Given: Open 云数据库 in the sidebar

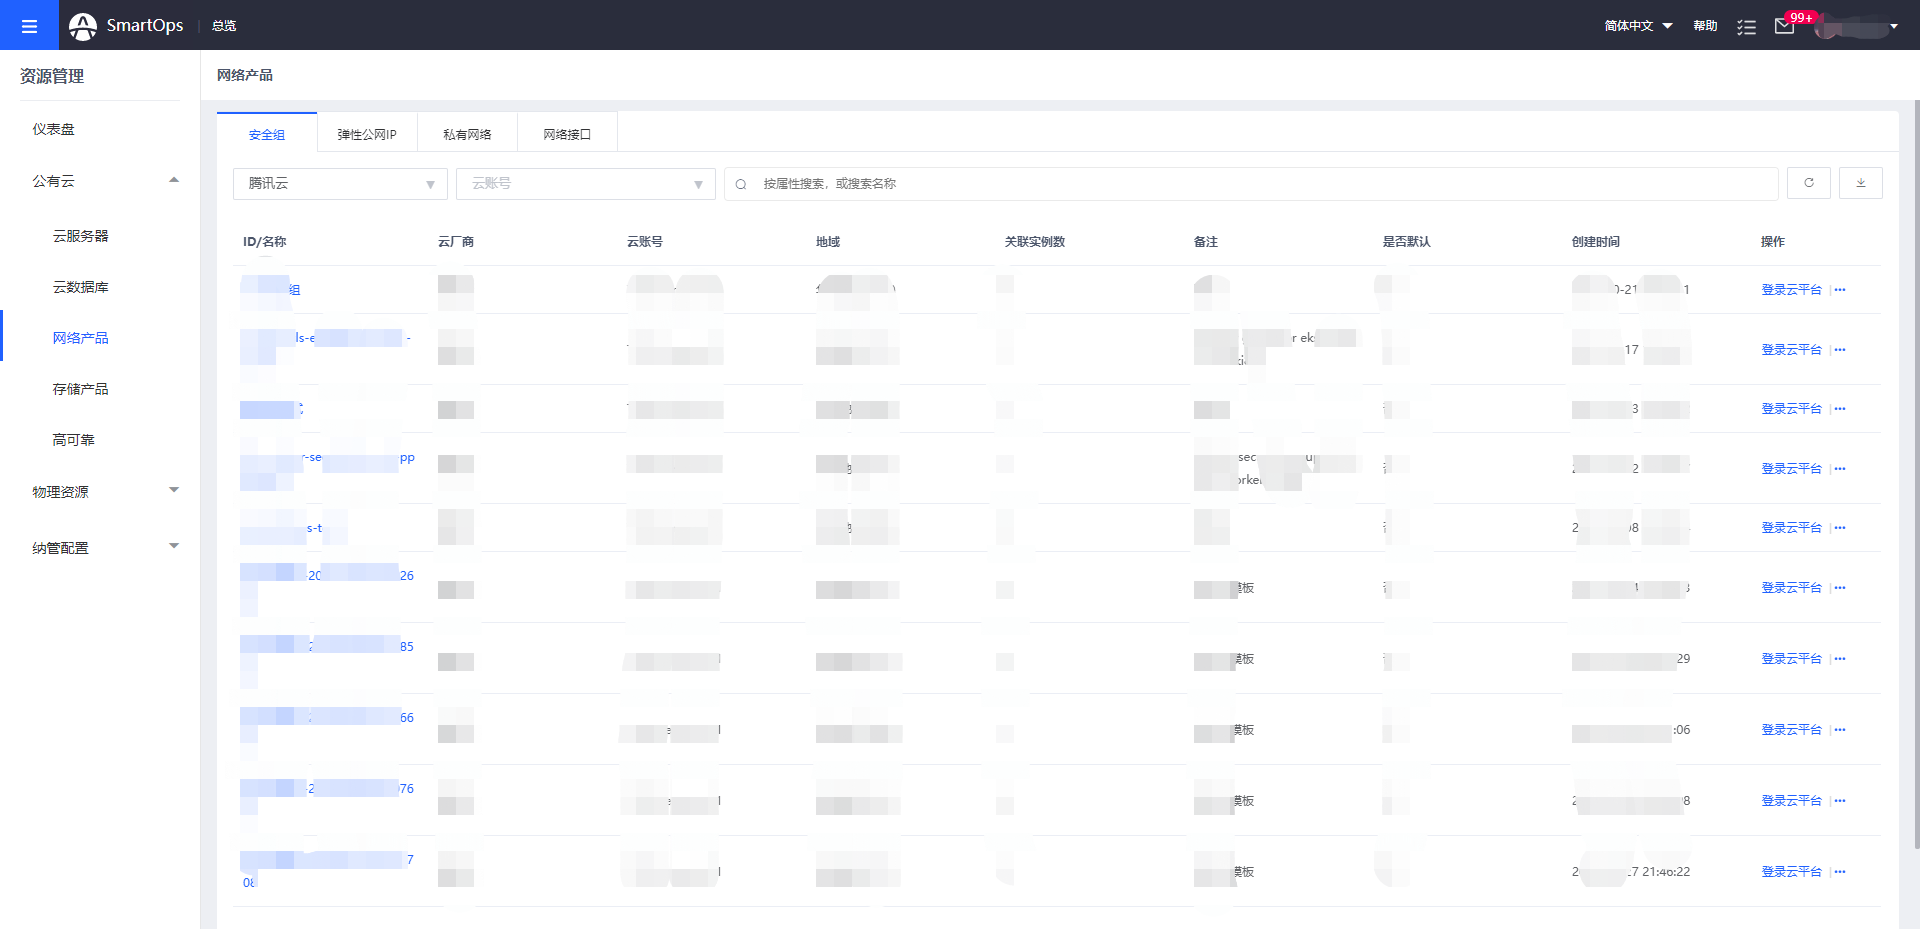Looking at the screenshot, I should coord(81,287).
